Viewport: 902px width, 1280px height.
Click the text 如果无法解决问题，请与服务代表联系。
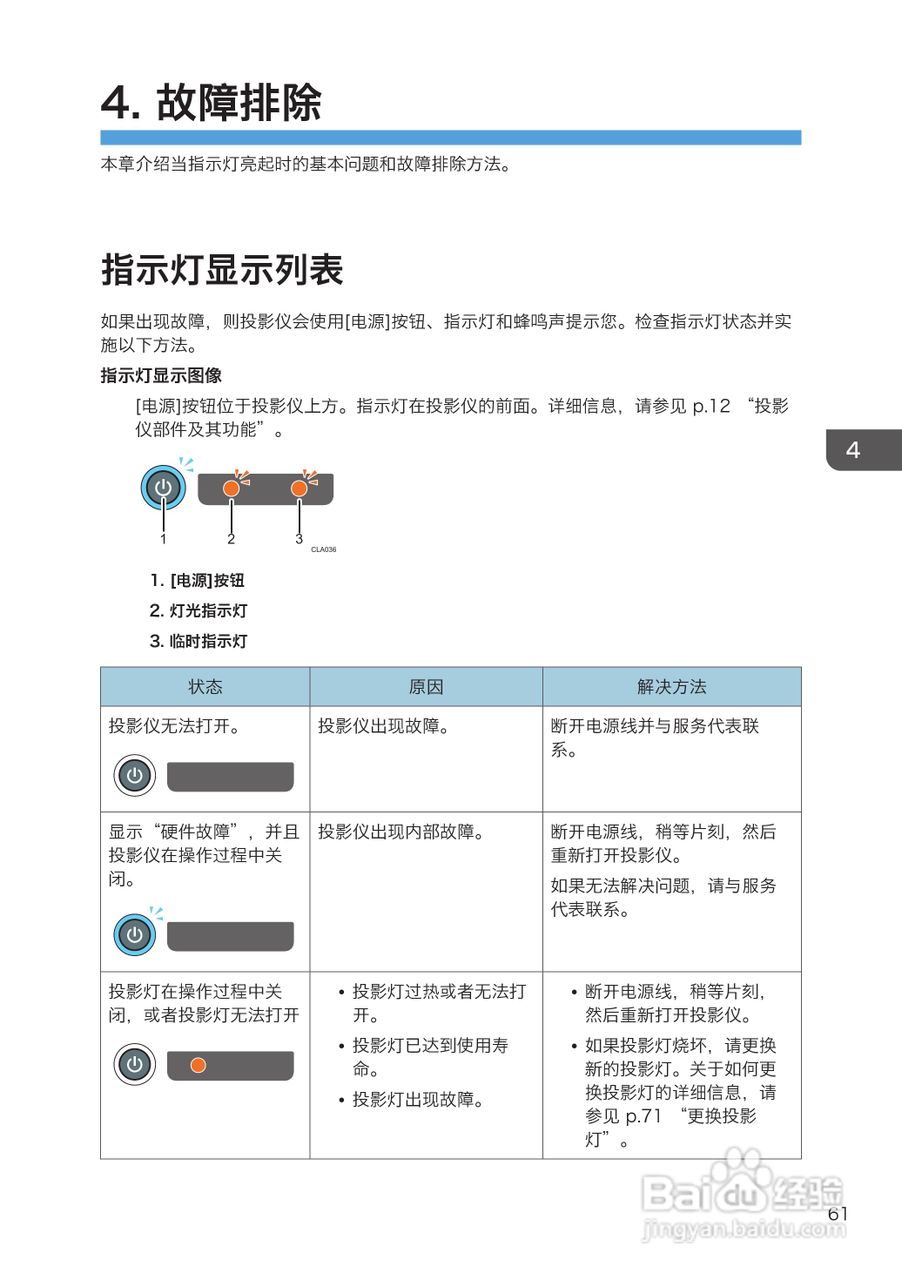pos(663,898)
